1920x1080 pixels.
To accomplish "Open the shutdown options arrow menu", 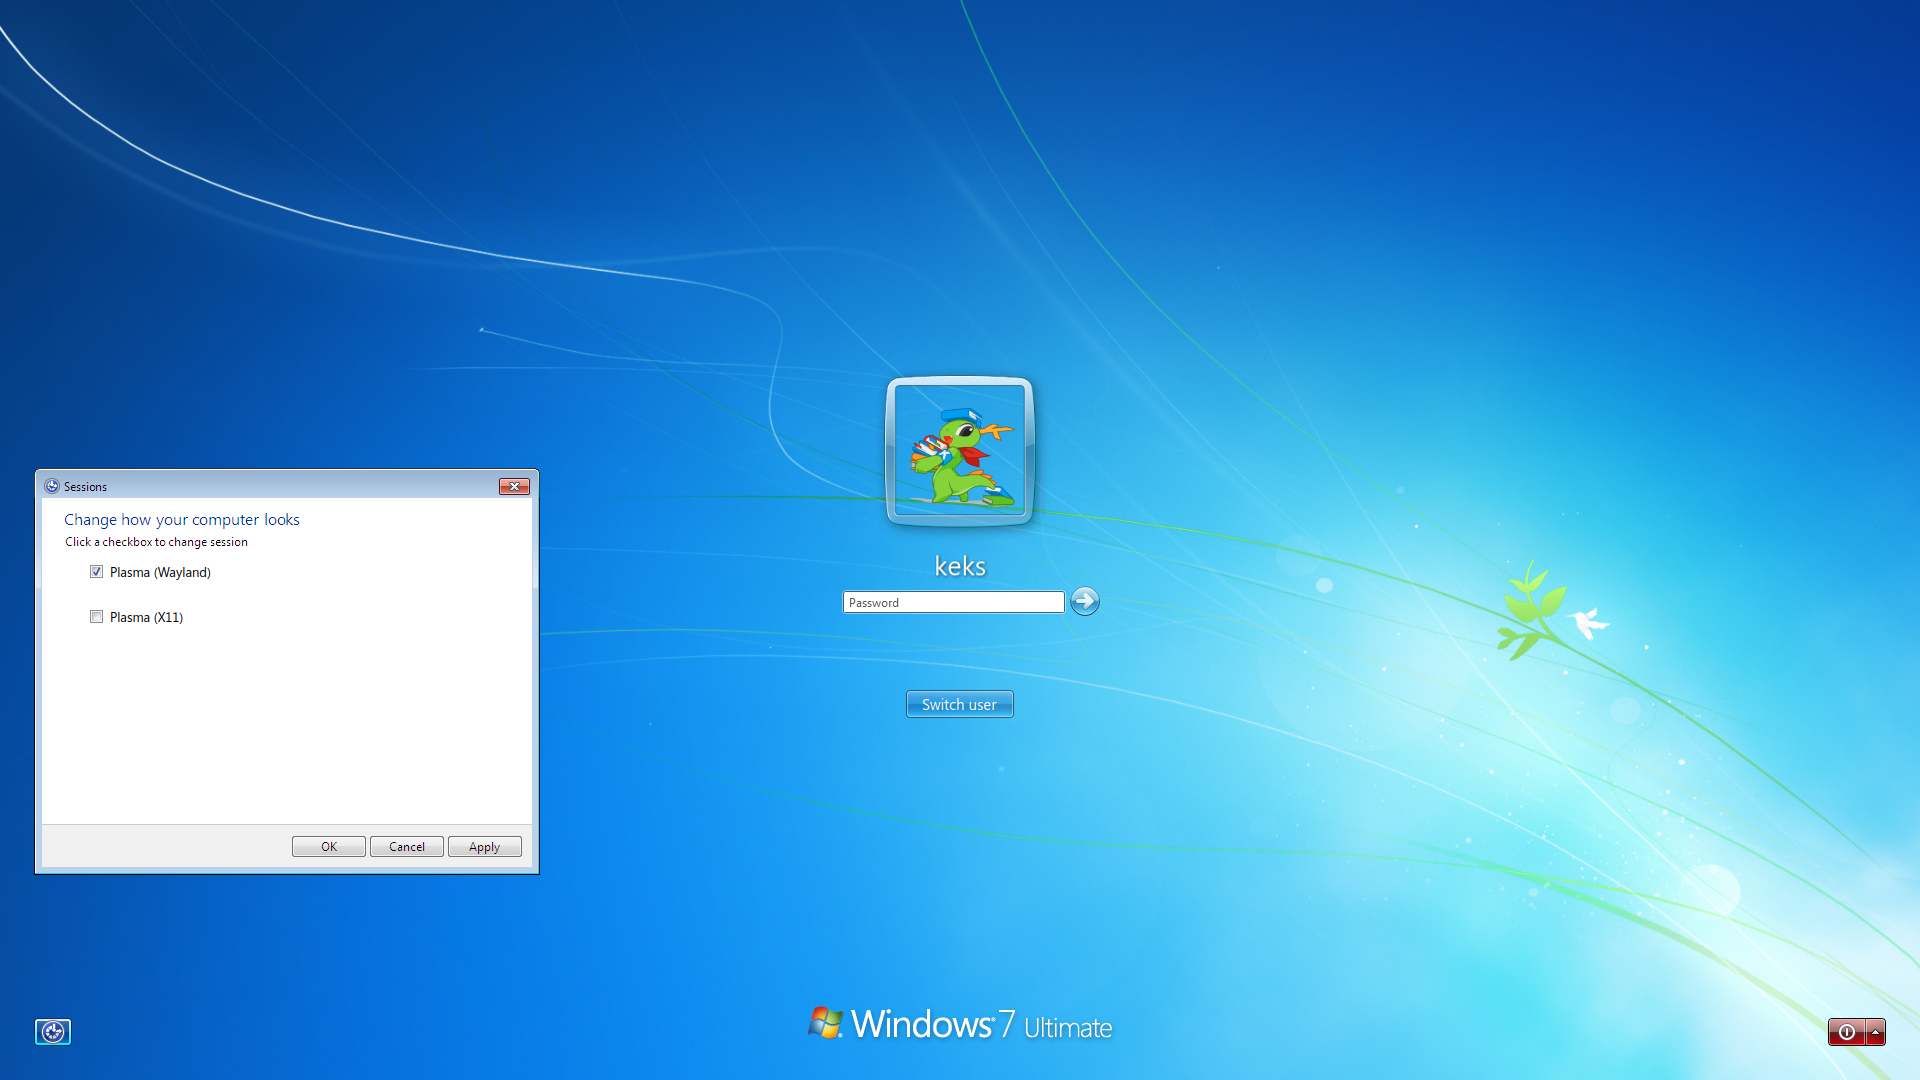I will click(1876, 1032).
